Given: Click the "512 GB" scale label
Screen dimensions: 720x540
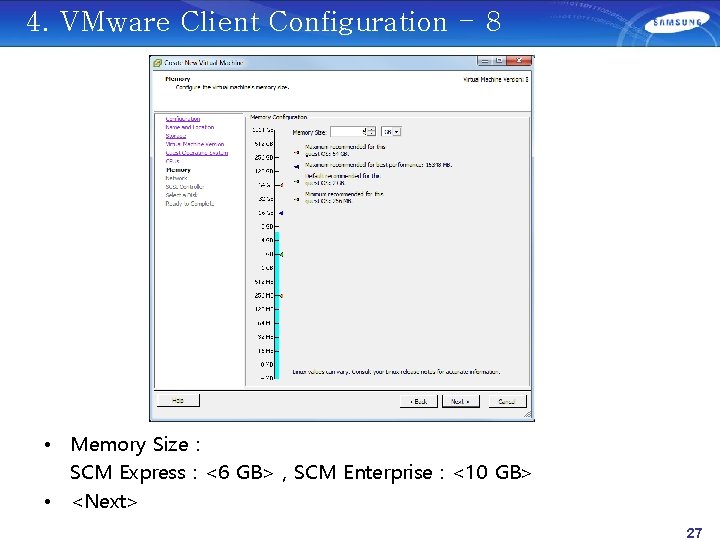Looking at the screenshot, I should (x=264, y=144).
